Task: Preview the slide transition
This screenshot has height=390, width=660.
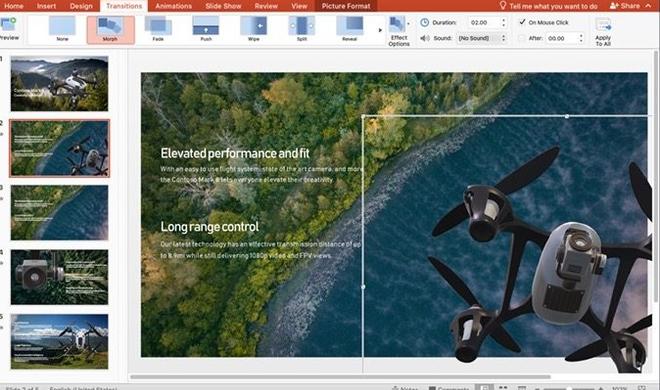Action: pos(8,29)
